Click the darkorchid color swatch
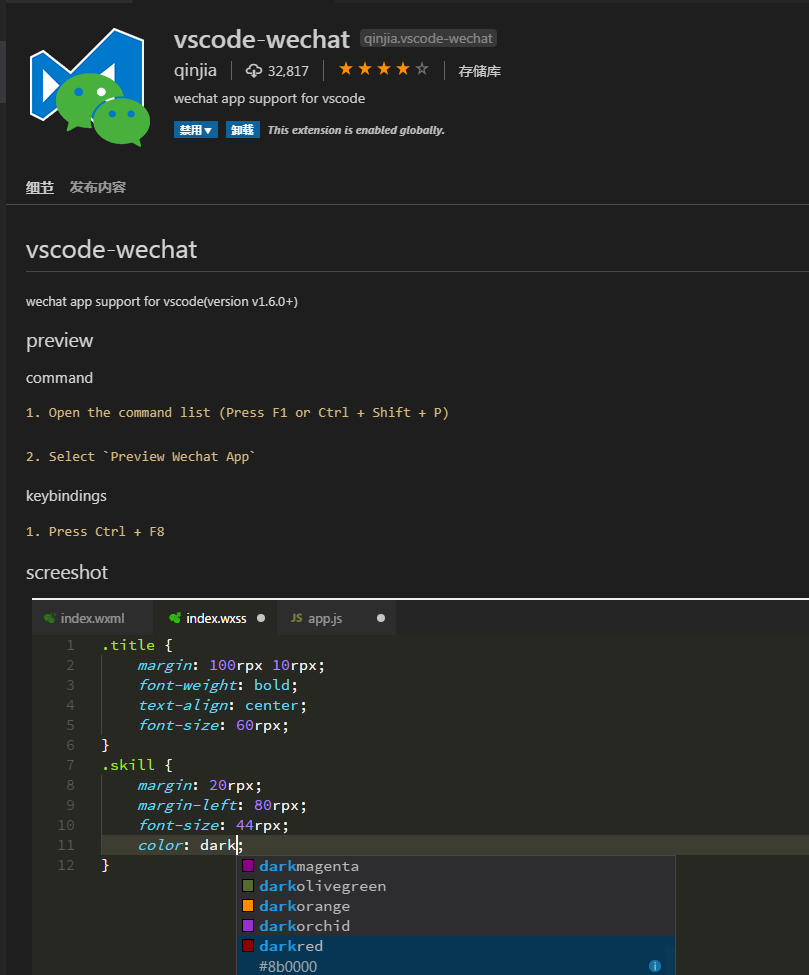 (x=248, y=925)
